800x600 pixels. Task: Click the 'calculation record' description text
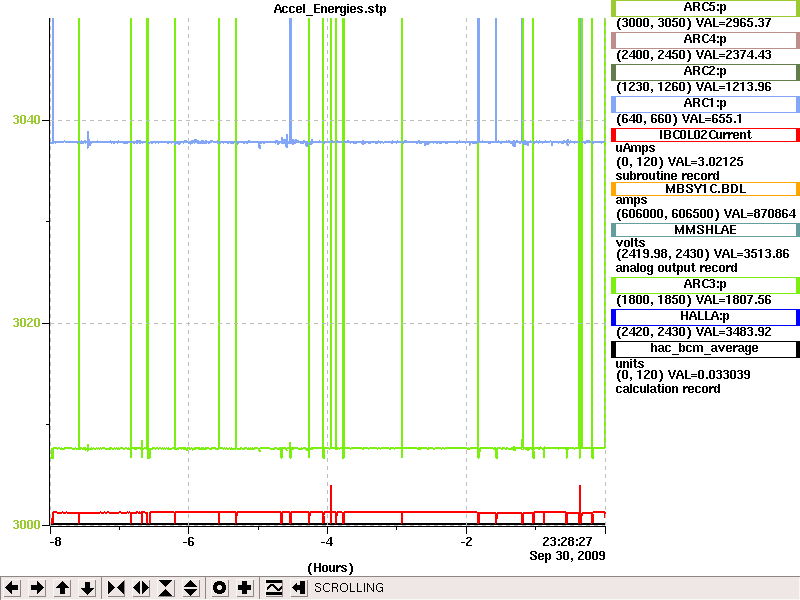[668, 389]
